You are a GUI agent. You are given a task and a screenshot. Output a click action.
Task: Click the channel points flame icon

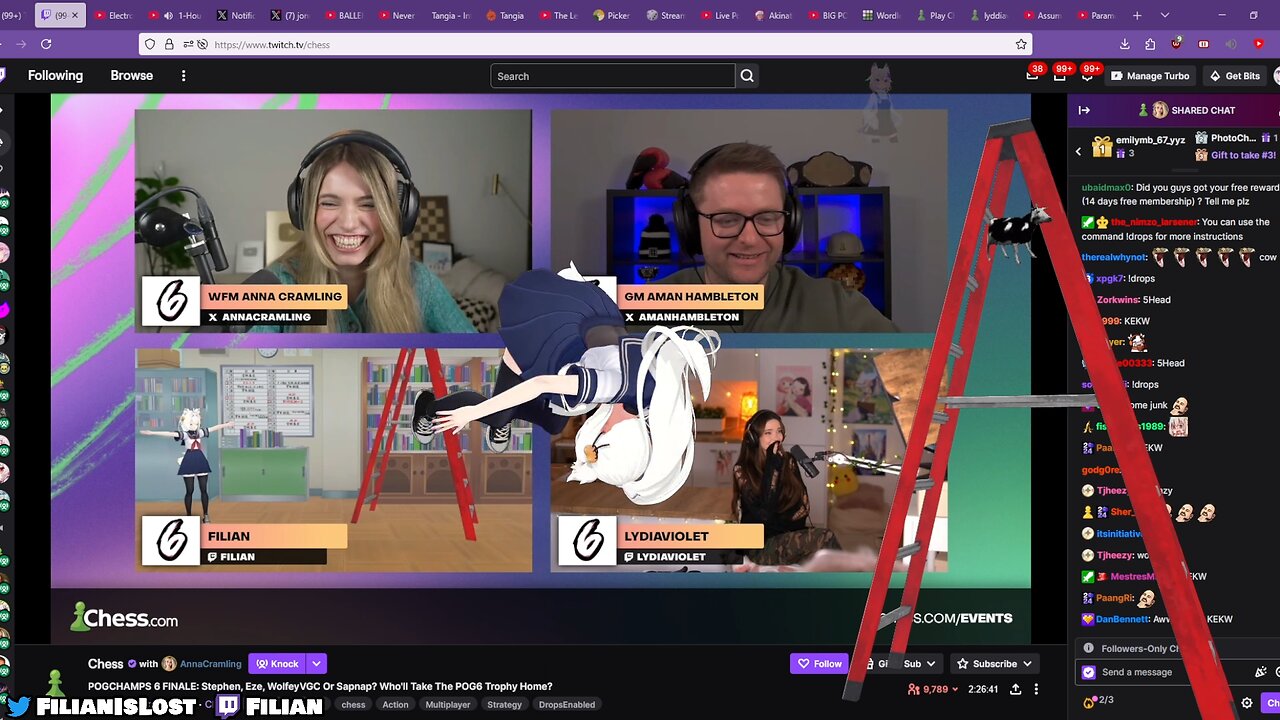click(x=1088, y=703)
